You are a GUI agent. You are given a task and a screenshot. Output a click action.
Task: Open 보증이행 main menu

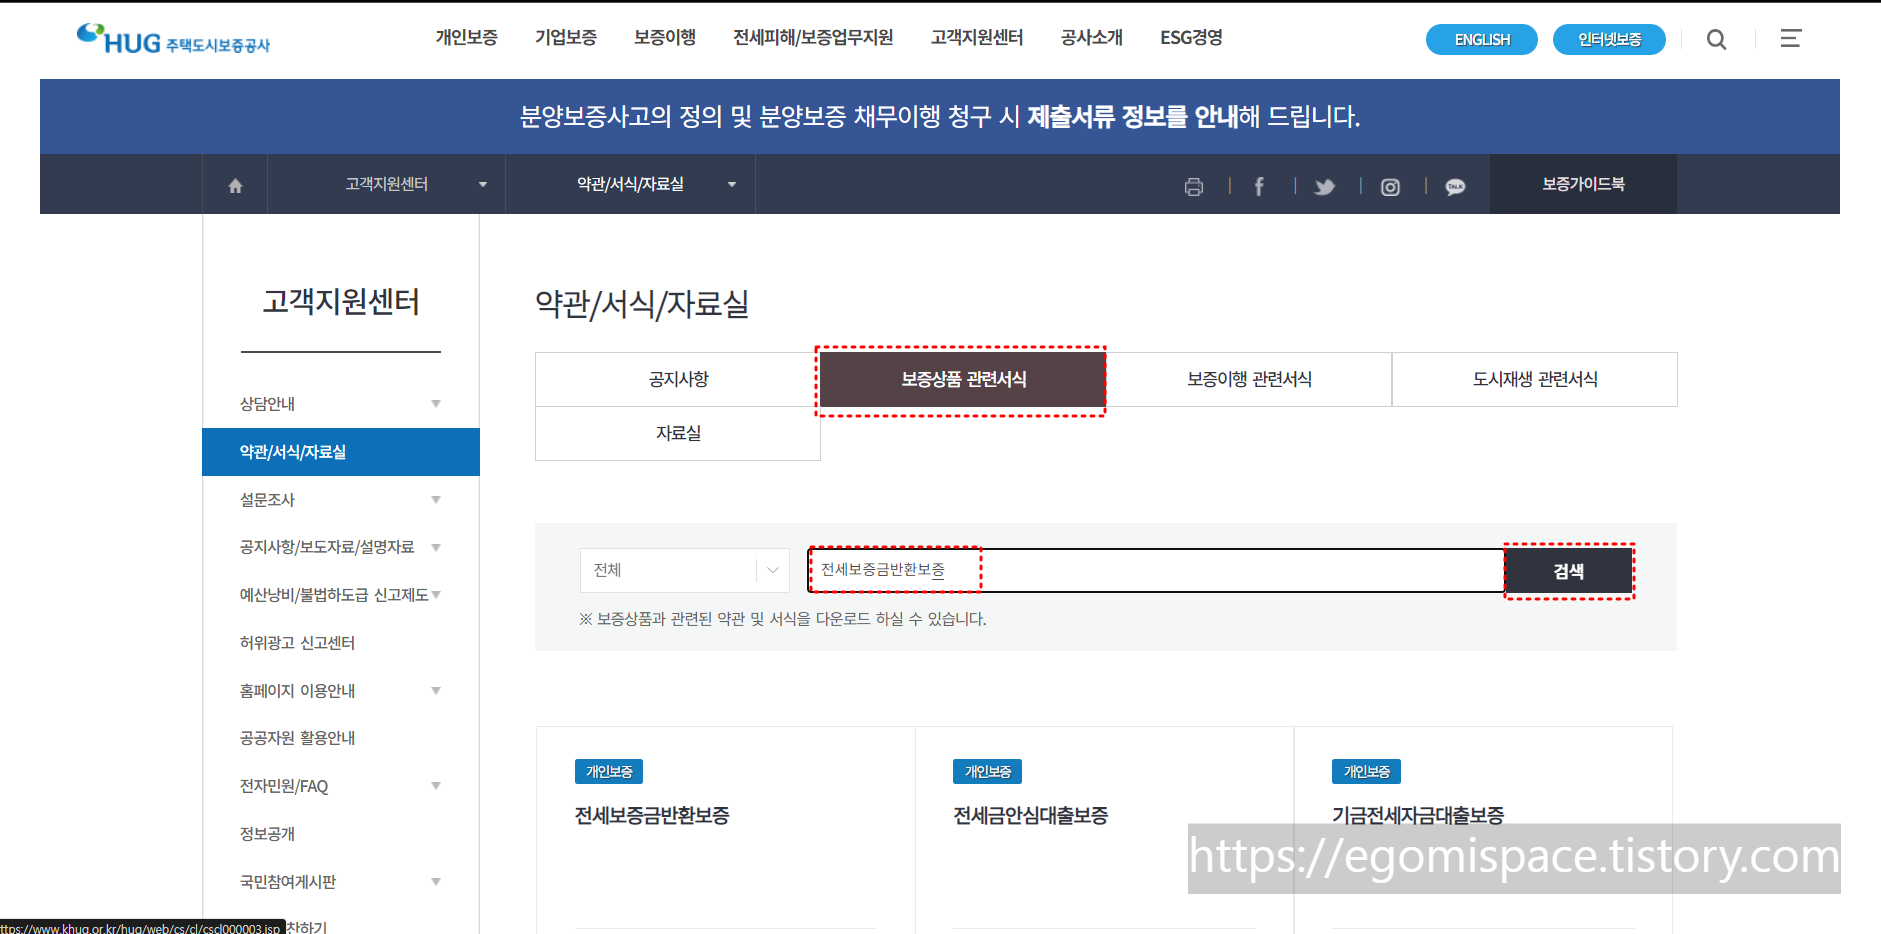664,38
